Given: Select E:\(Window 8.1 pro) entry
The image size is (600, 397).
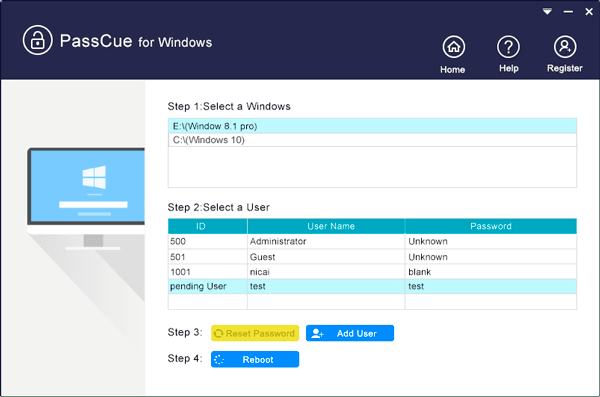Looking at the screenshot, I should (x=372, y=126).
